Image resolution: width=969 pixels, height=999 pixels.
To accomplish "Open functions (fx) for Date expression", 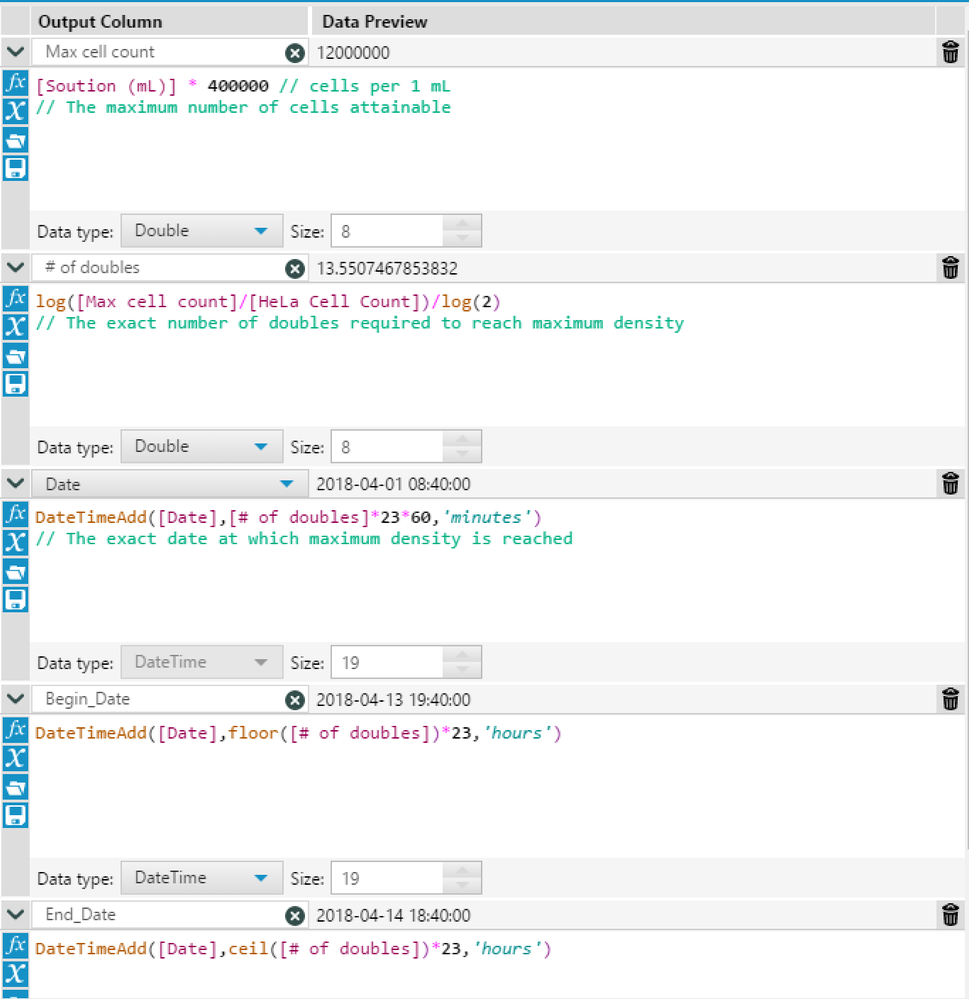I will click(x=15, y=514).
